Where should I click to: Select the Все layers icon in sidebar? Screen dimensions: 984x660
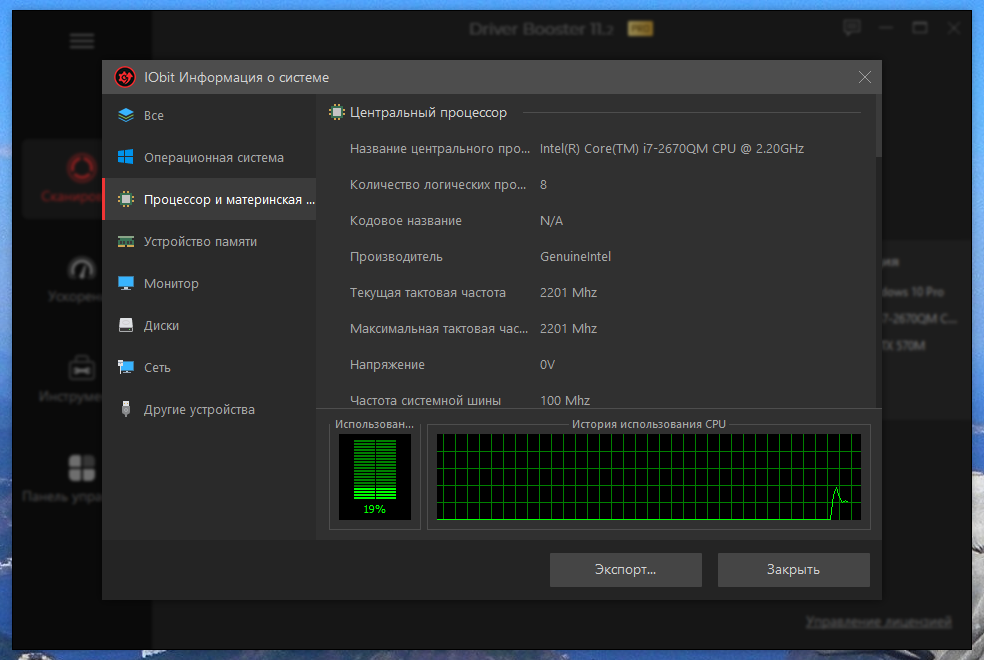126,115
